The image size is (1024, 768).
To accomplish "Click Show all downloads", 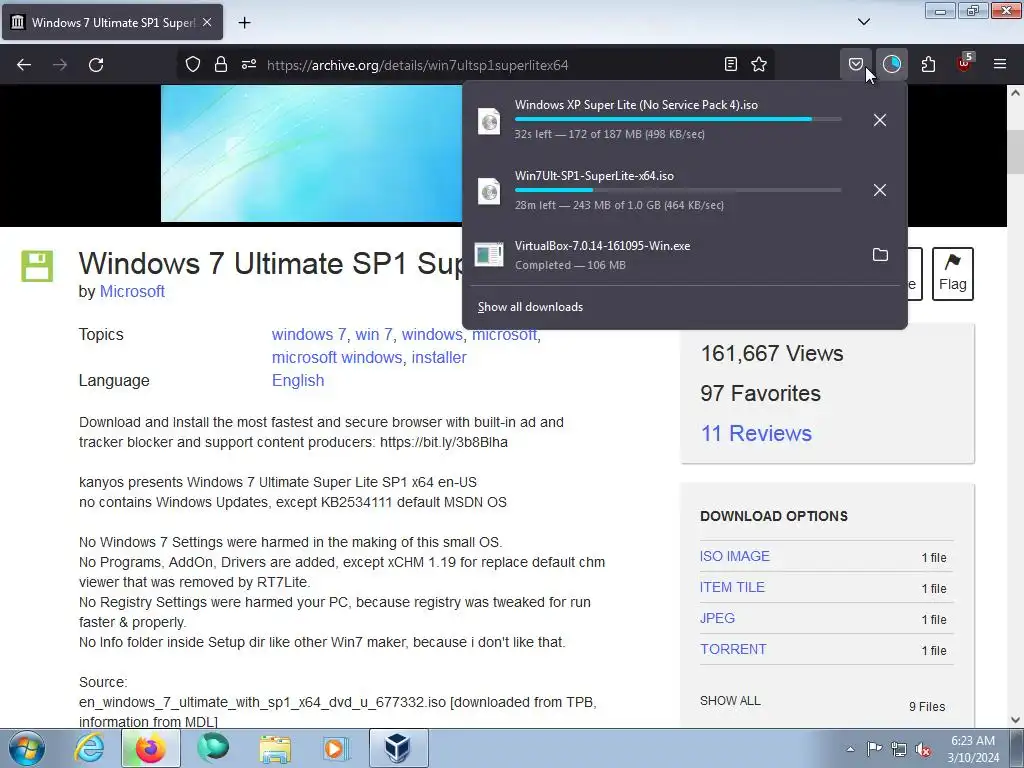I will click(530, 307).
